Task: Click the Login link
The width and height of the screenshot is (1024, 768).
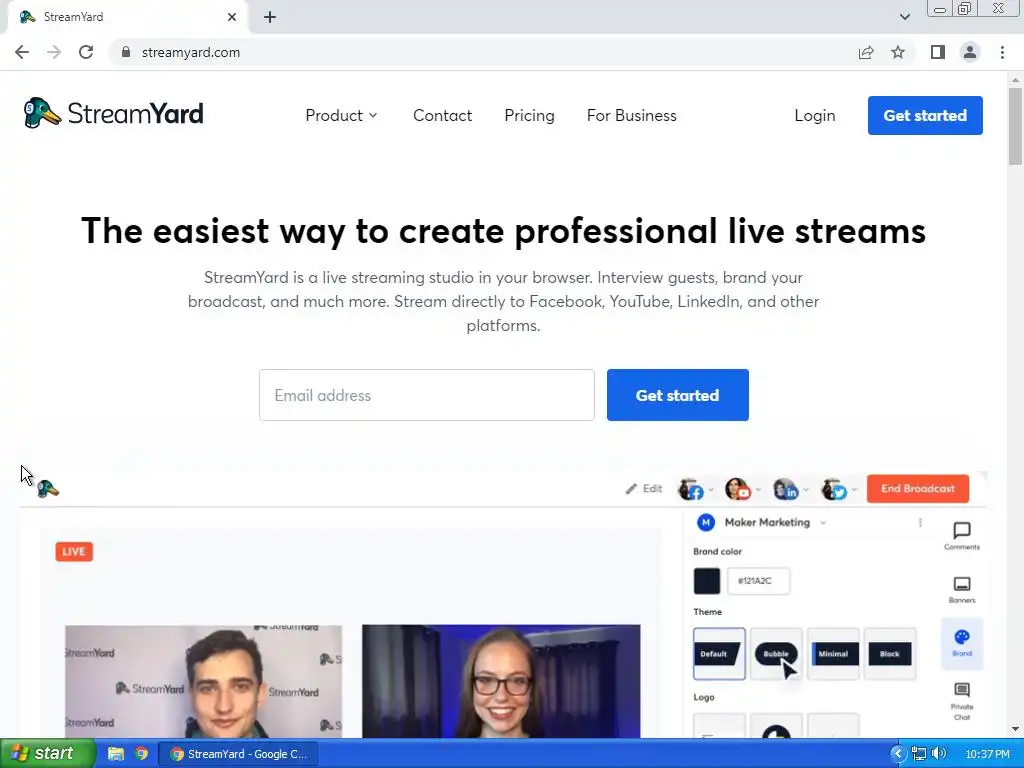Action: tap(814, 116)
